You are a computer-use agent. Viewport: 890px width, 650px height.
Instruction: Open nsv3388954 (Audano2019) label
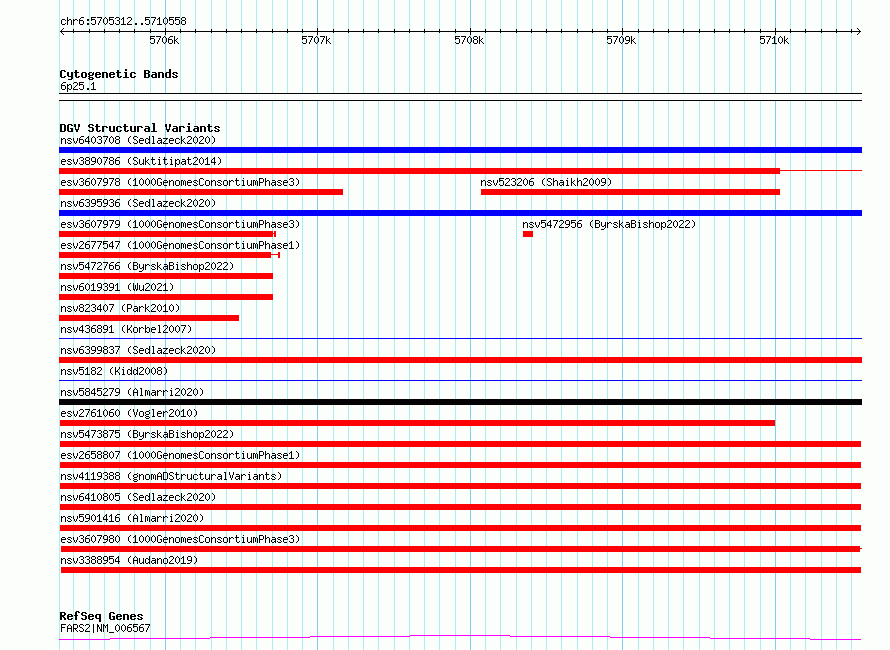coord(129,560)
